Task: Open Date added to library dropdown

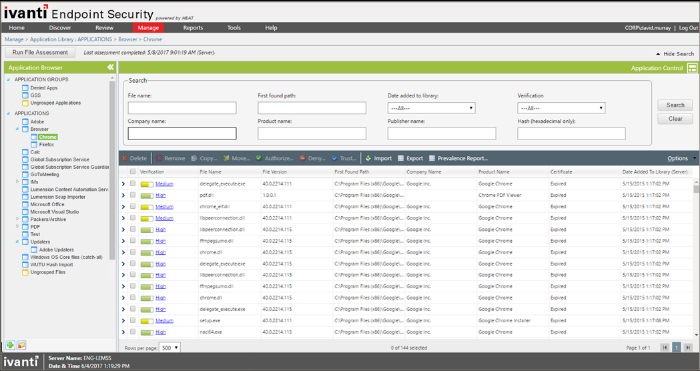Action: click(431, 108)
